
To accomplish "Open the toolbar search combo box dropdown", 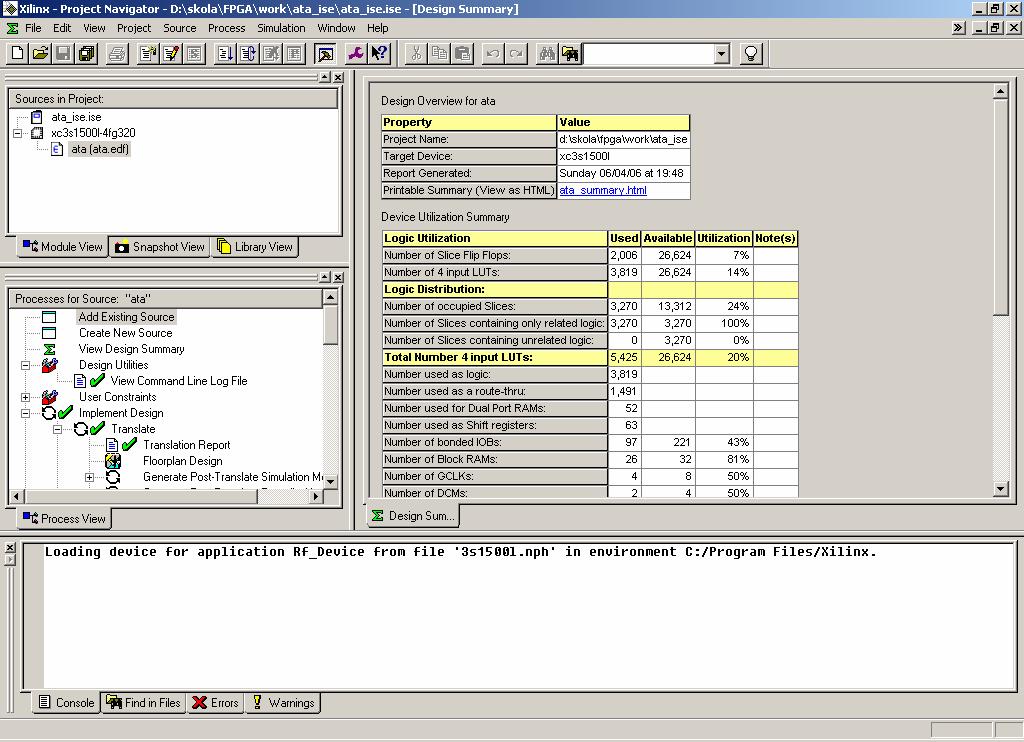I will tap(721, 54).
